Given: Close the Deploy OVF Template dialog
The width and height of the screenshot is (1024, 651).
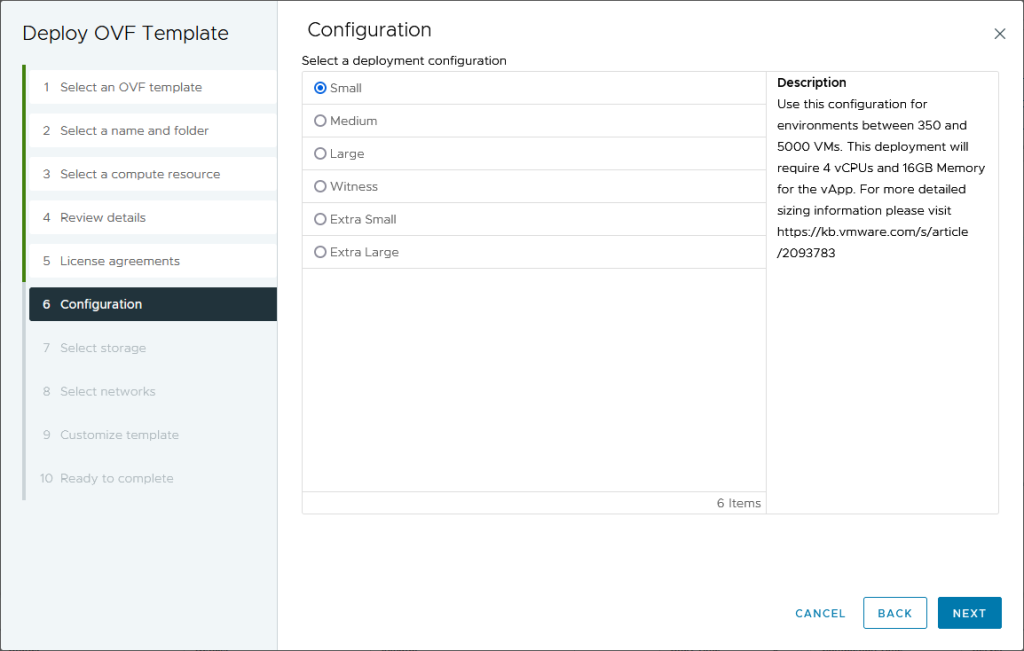Looking at the screenshot, I should click(999, 34).
